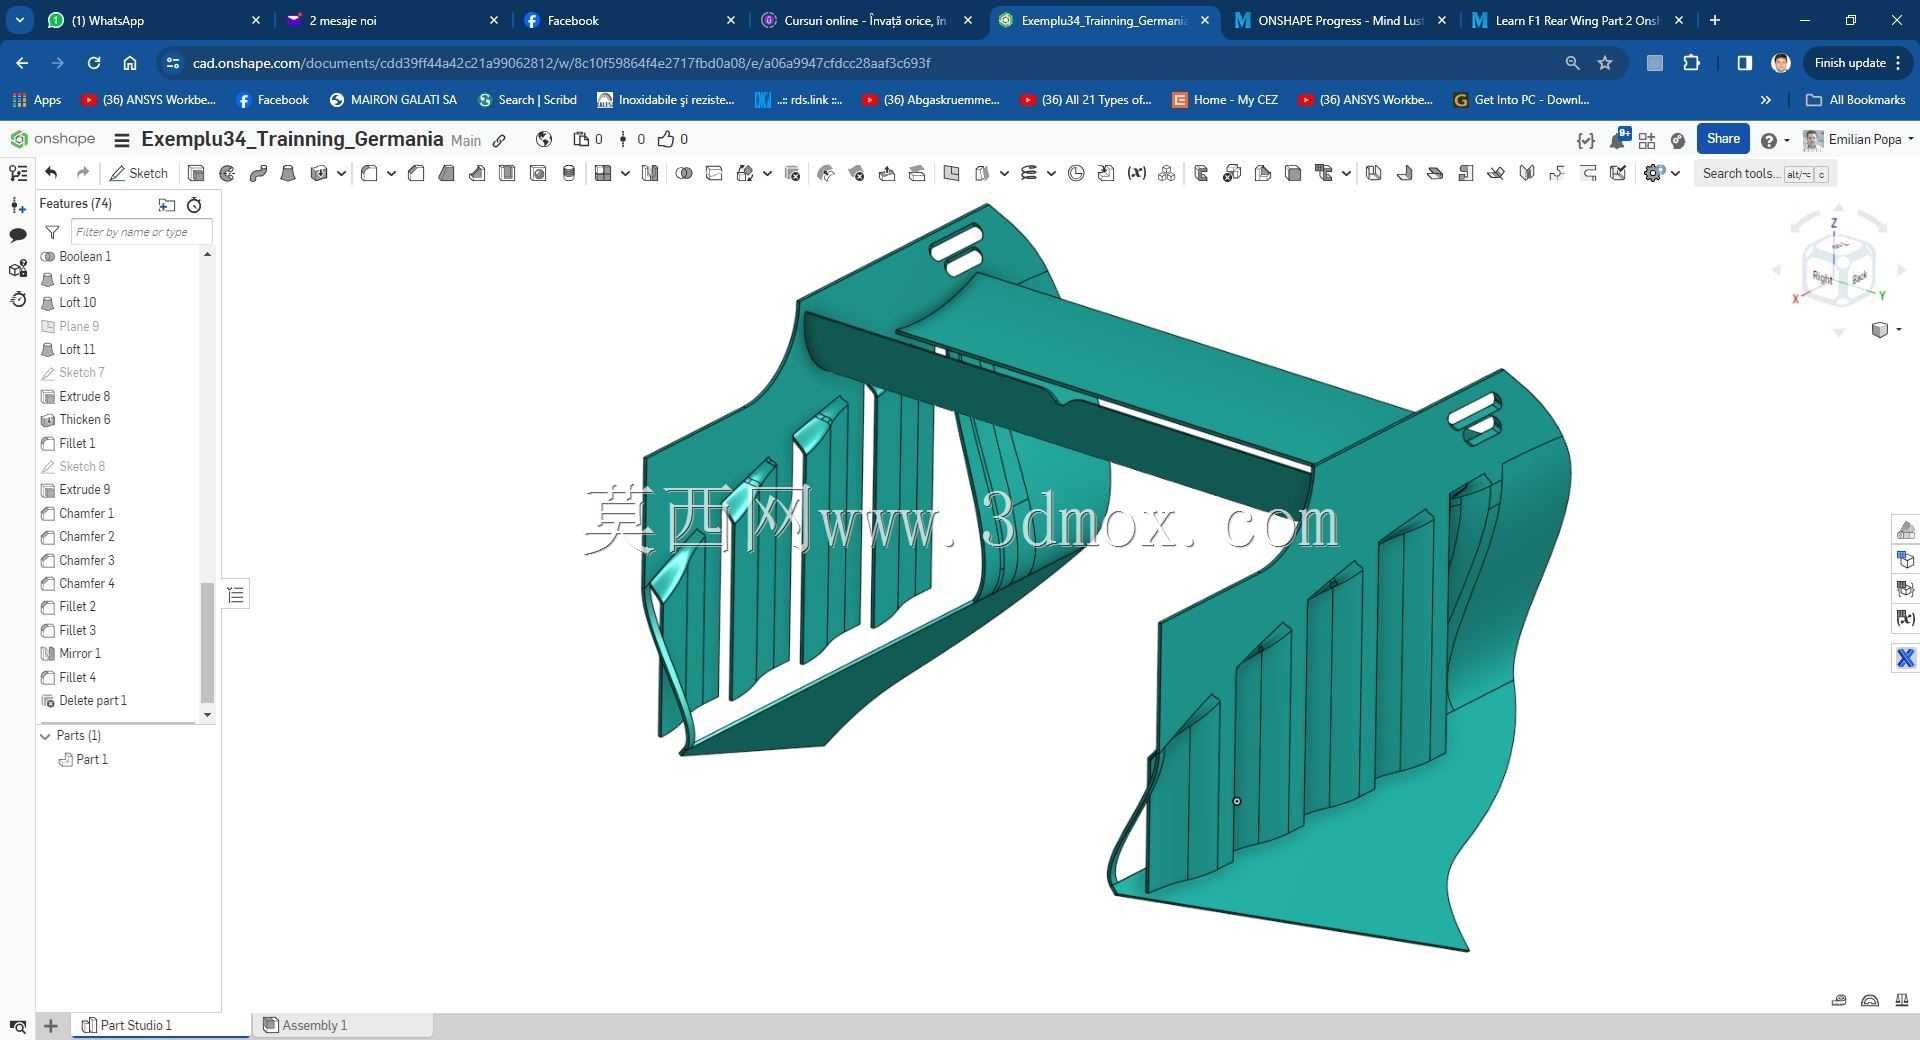Select the Split tool icon

pos(714,173)
